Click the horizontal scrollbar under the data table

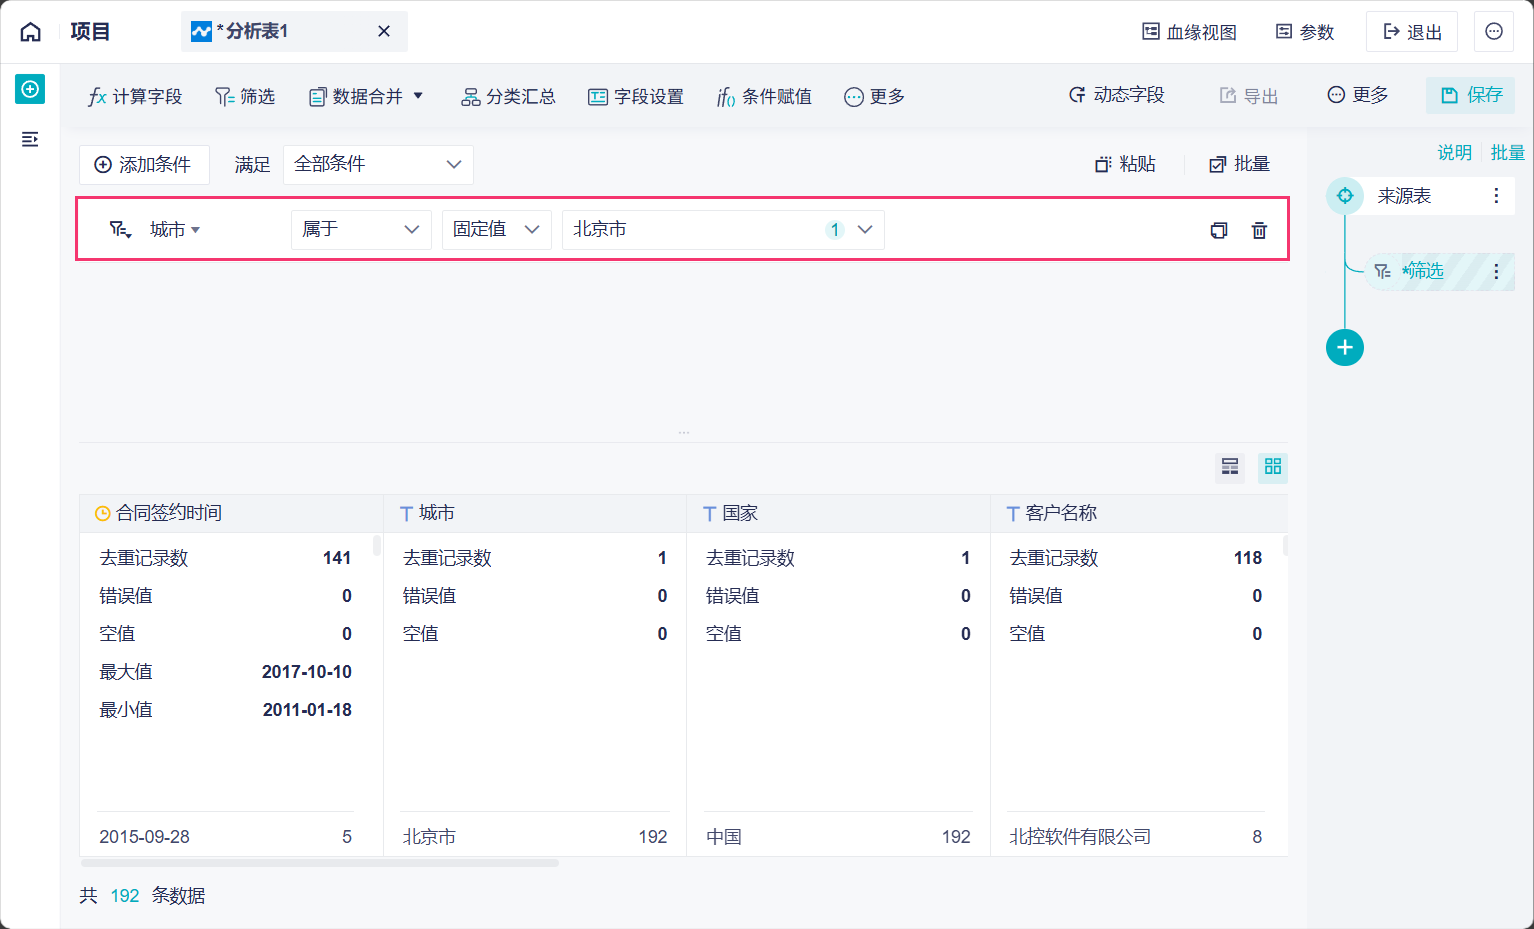[x=320, y=863]
